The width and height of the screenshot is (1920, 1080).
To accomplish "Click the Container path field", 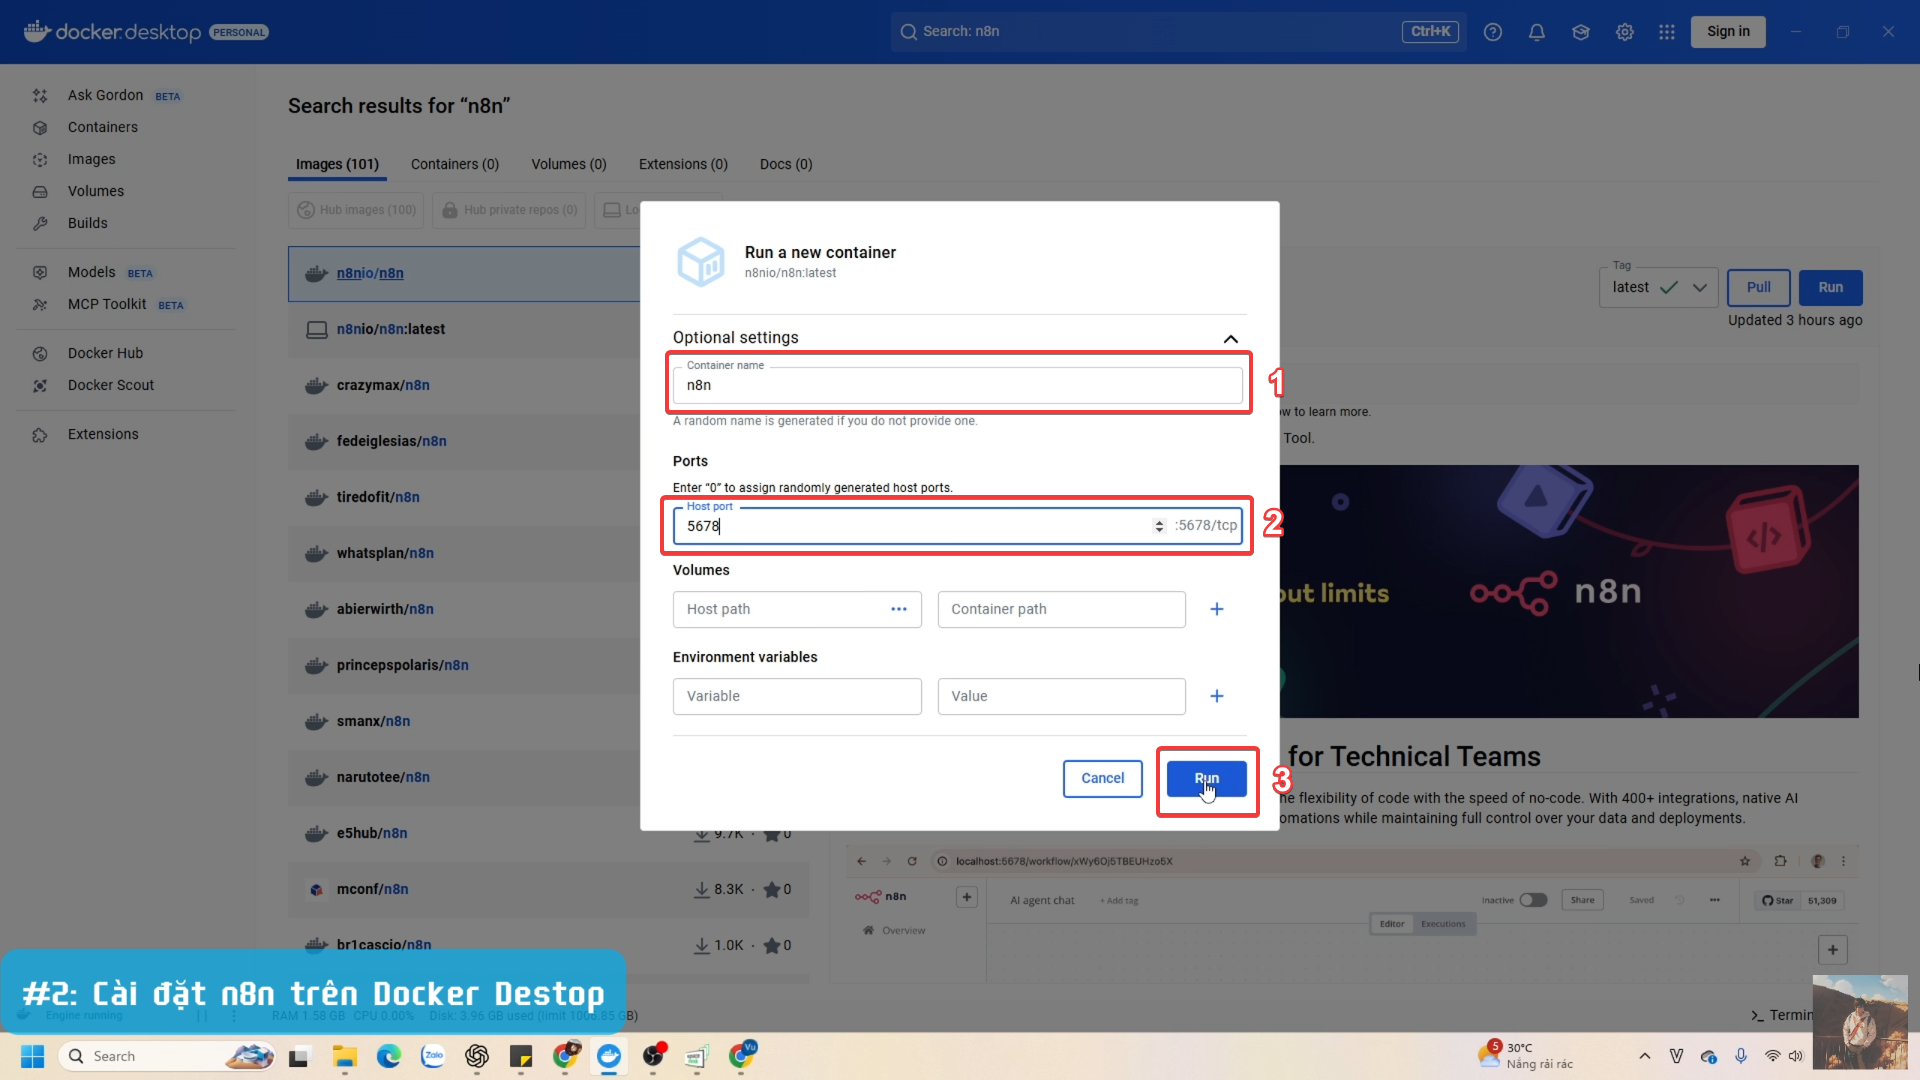I will pyautogui.click(x=1061, y=609).
